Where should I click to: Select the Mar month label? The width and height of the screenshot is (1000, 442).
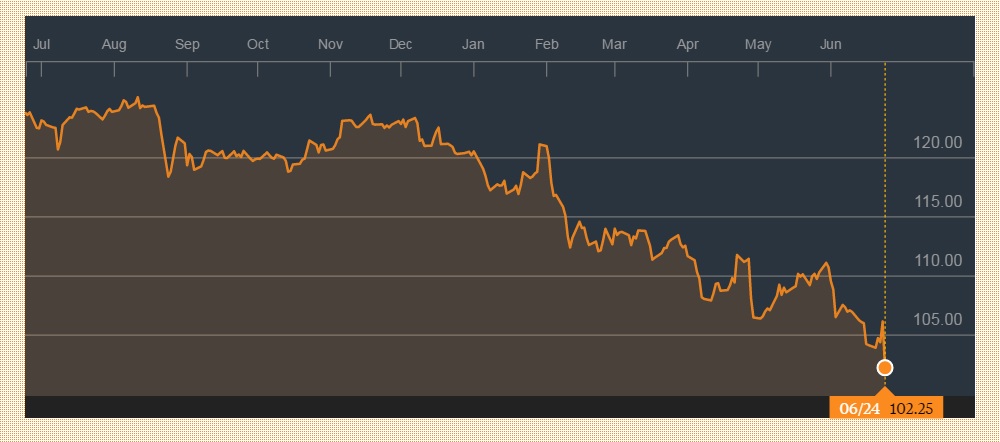tap(614, 44)
